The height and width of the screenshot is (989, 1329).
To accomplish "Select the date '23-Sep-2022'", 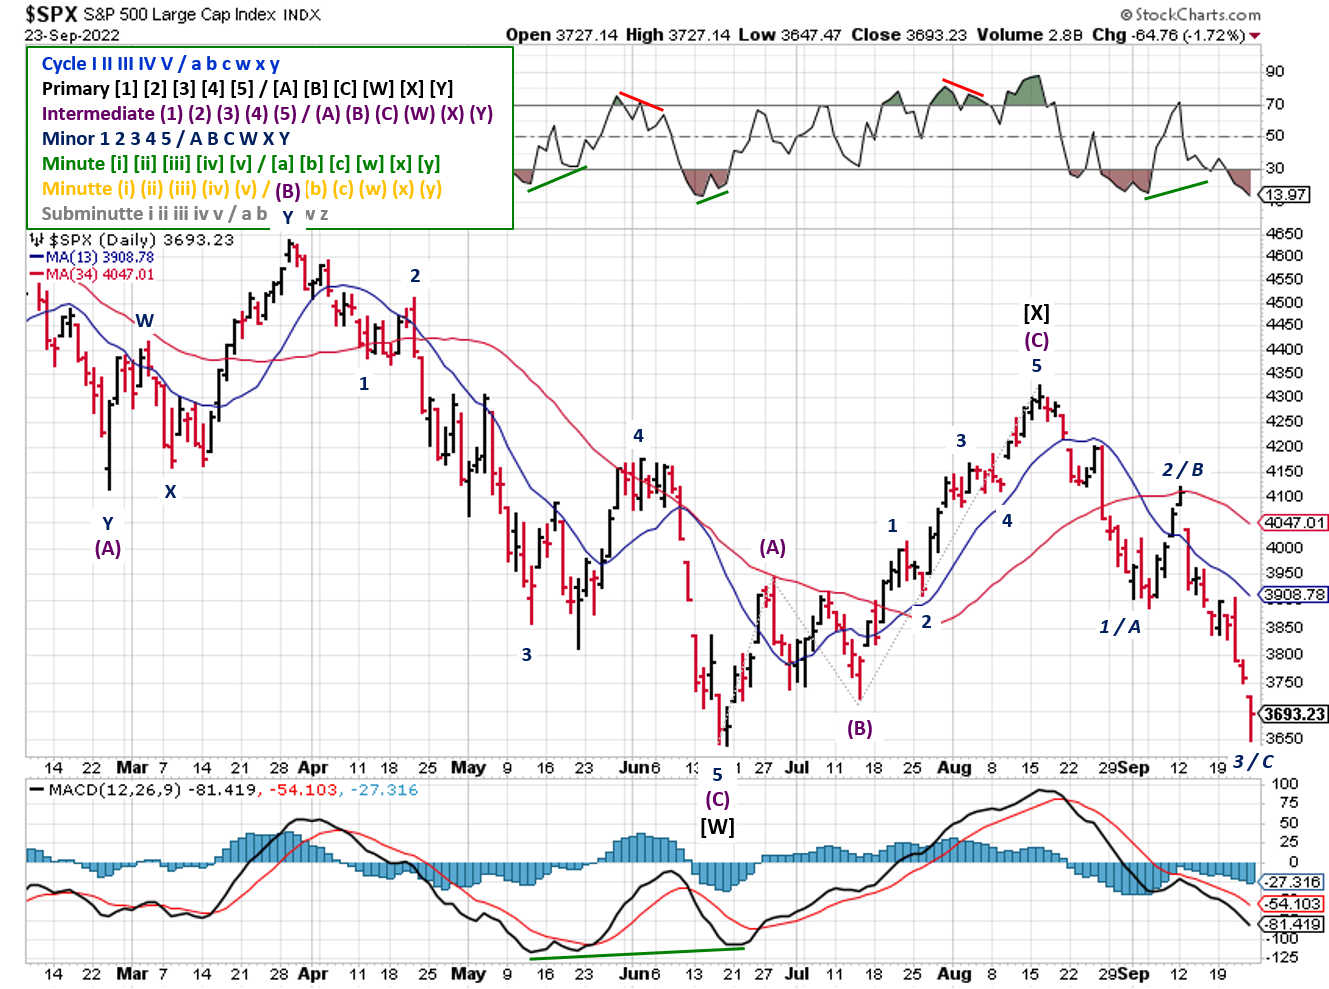I will tap(72, 35).
